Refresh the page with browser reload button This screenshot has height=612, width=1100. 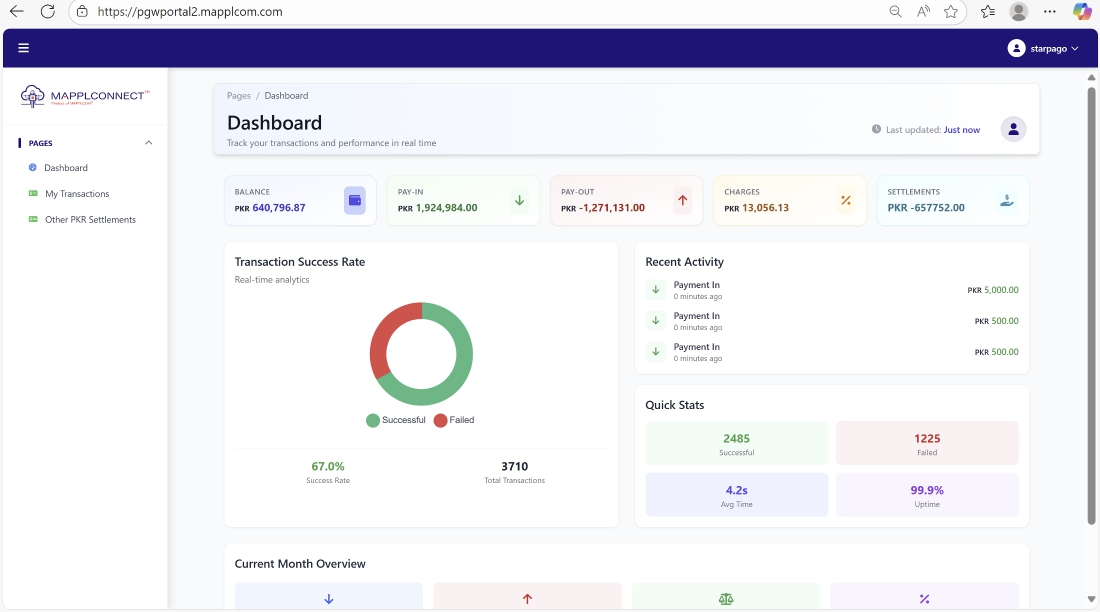click(x=47, y=12)
